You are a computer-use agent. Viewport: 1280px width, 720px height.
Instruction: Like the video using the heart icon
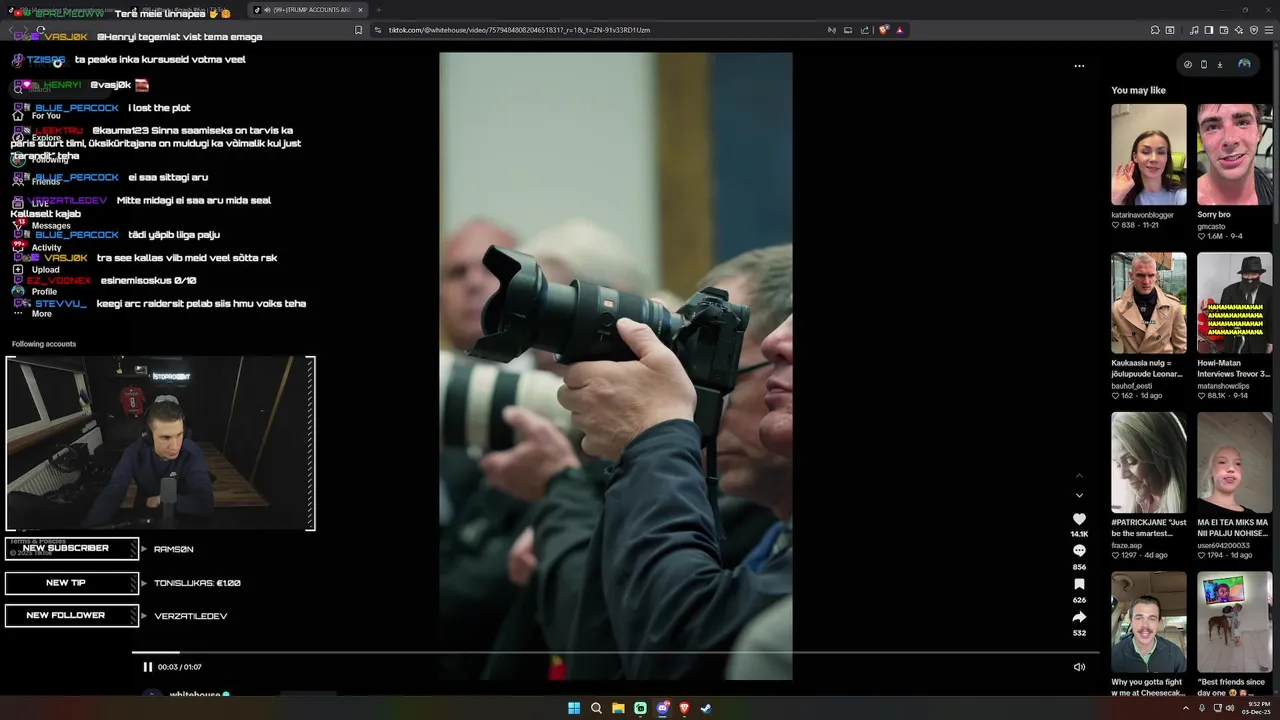1079,519
